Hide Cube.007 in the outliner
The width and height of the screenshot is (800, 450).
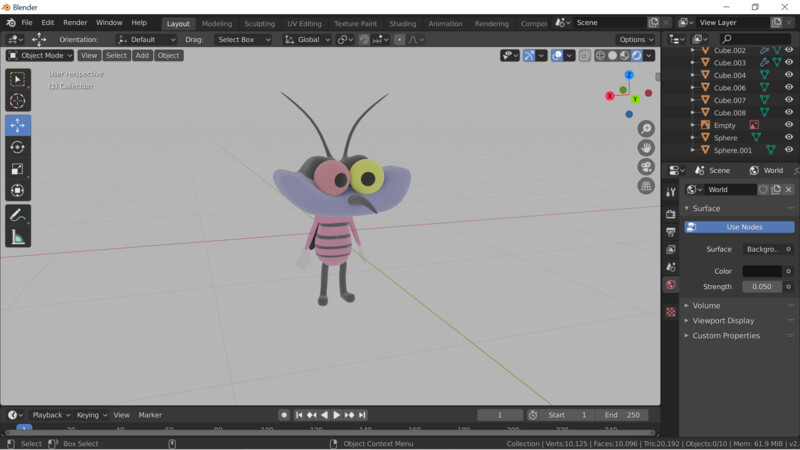tap(789, 100)
